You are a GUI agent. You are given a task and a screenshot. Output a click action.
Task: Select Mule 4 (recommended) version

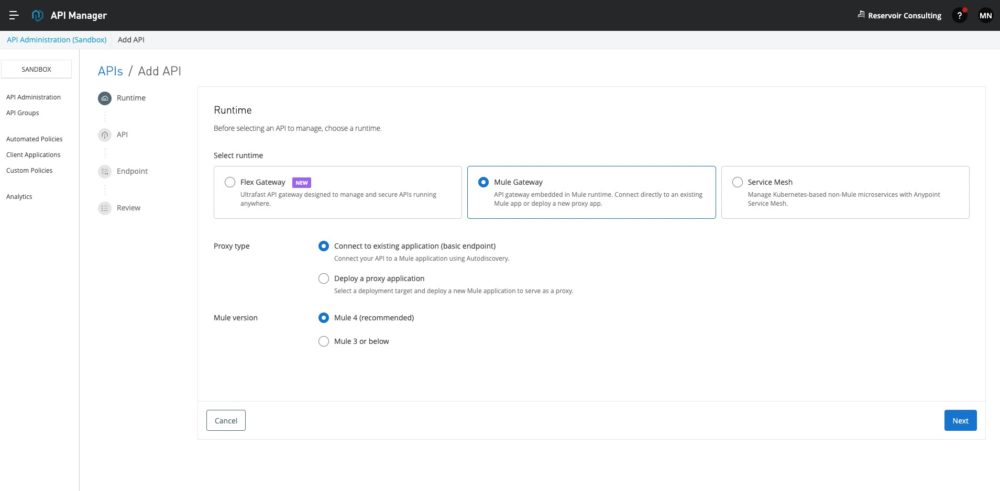(323, 318)
